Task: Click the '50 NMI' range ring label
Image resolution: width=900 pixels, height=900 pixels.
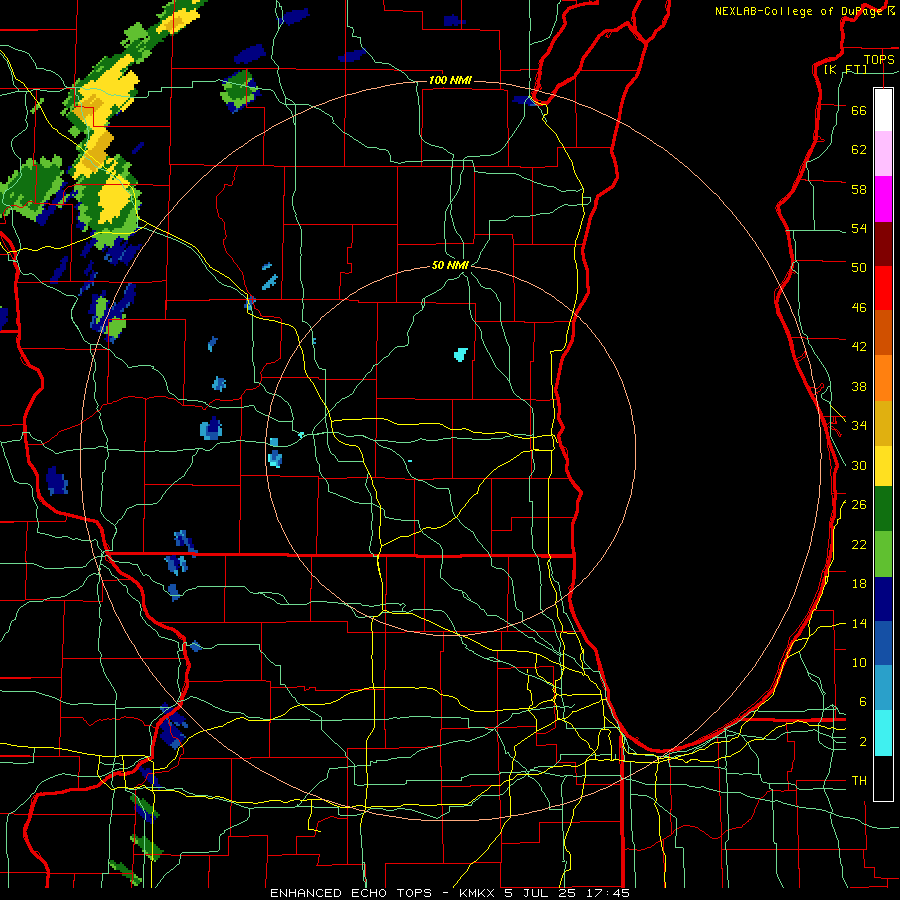Action: [450, 265]
